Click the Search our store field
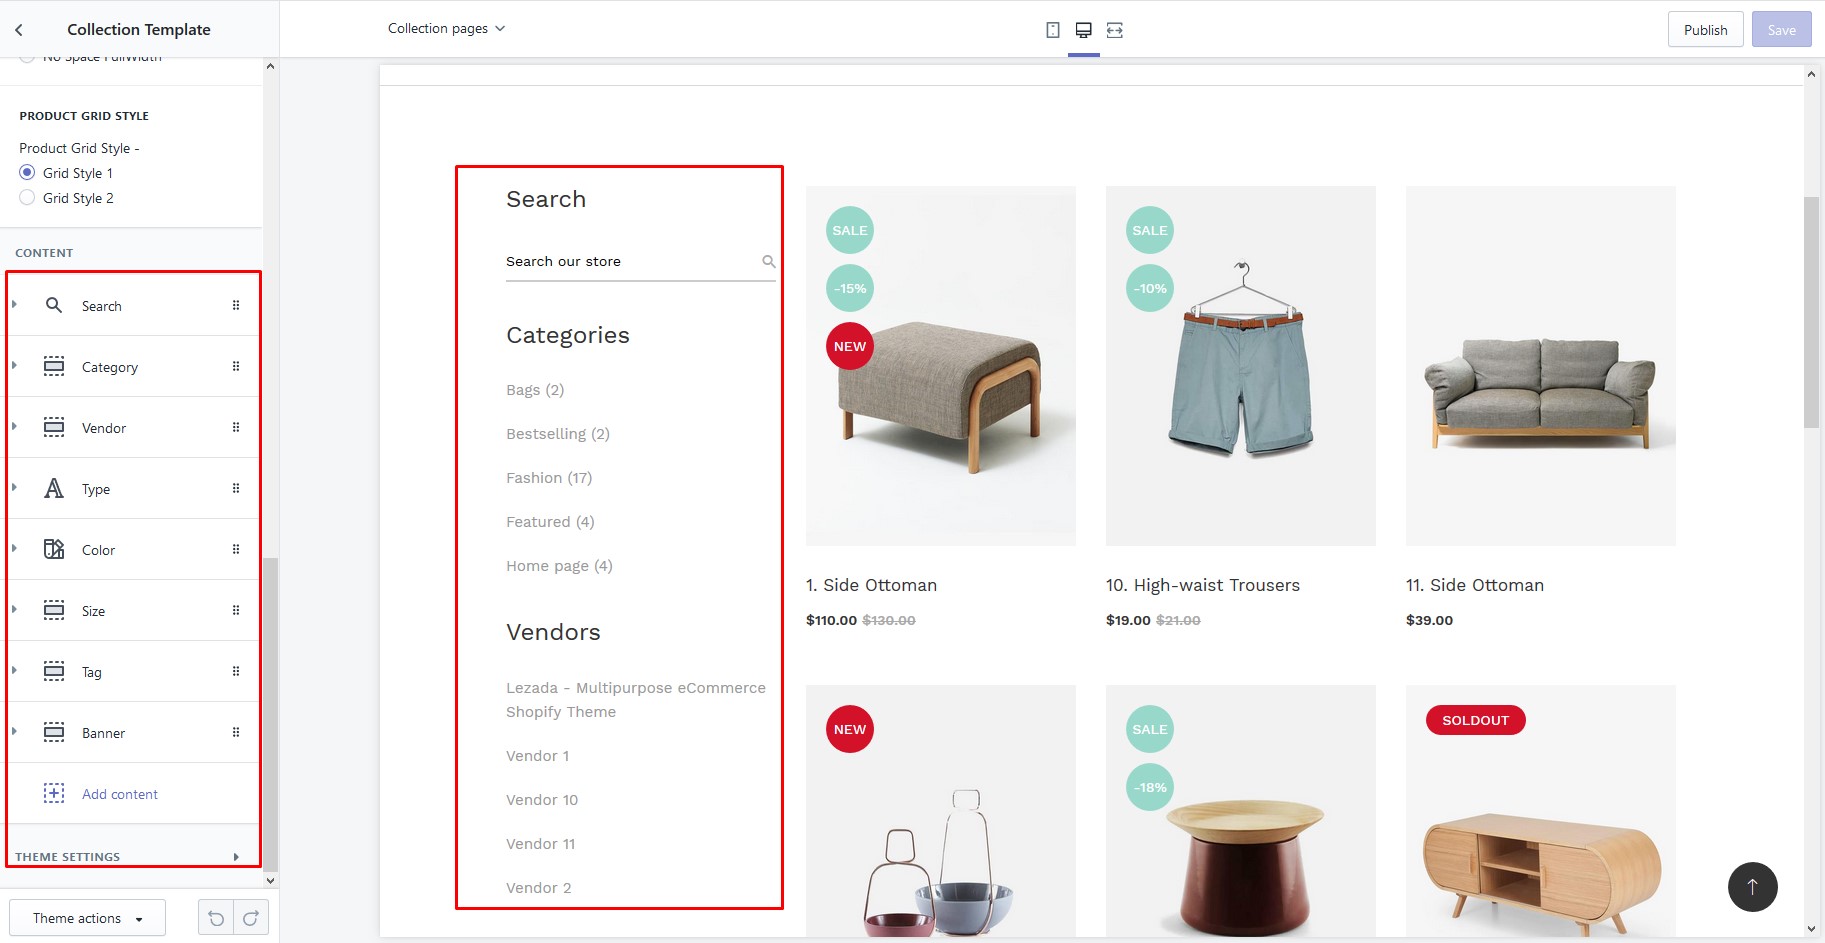This screenshot has height=943, width=1825. tap(630, 262)
